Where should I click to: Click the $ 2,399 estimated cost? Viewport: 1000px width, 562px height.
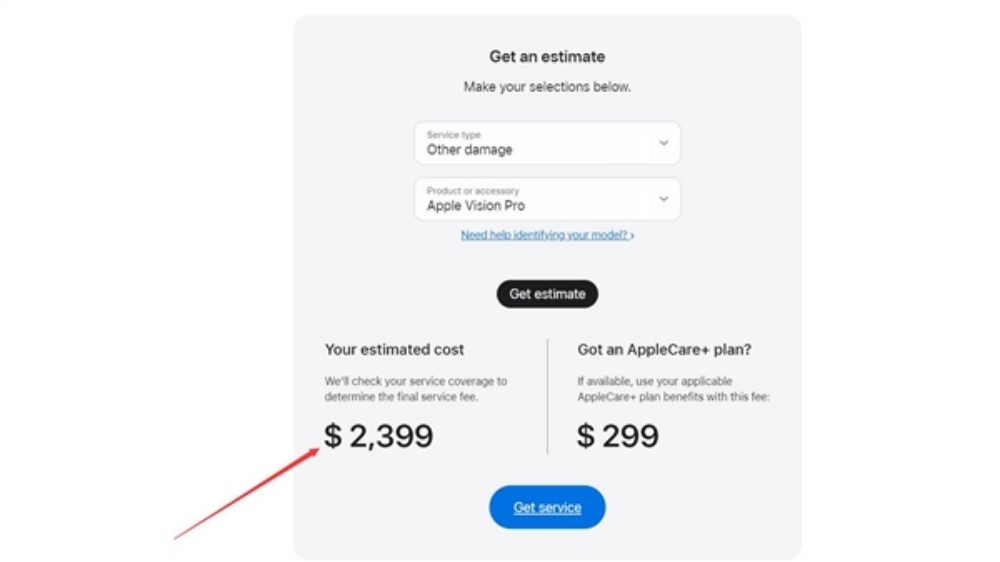pos(379,436)
